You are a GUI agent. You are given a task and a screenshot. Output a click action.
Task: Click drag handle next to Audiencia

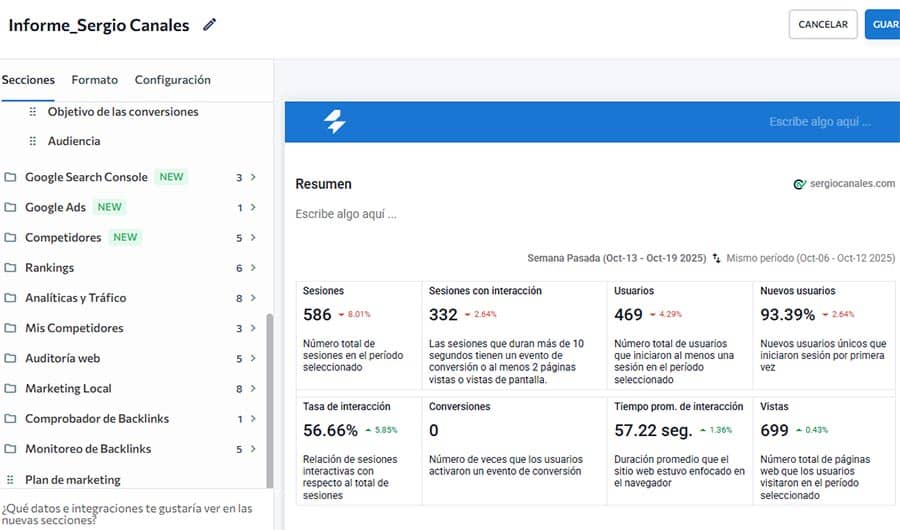(x=33, y=141)
